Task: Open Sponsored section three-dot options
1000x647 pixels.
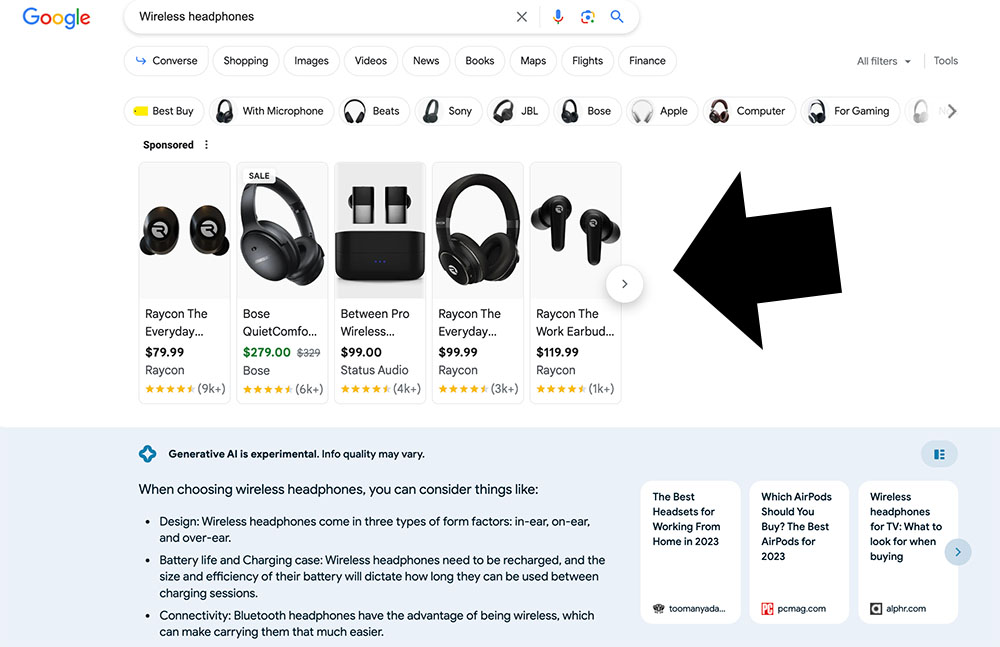Action: (x=207, y=145)
